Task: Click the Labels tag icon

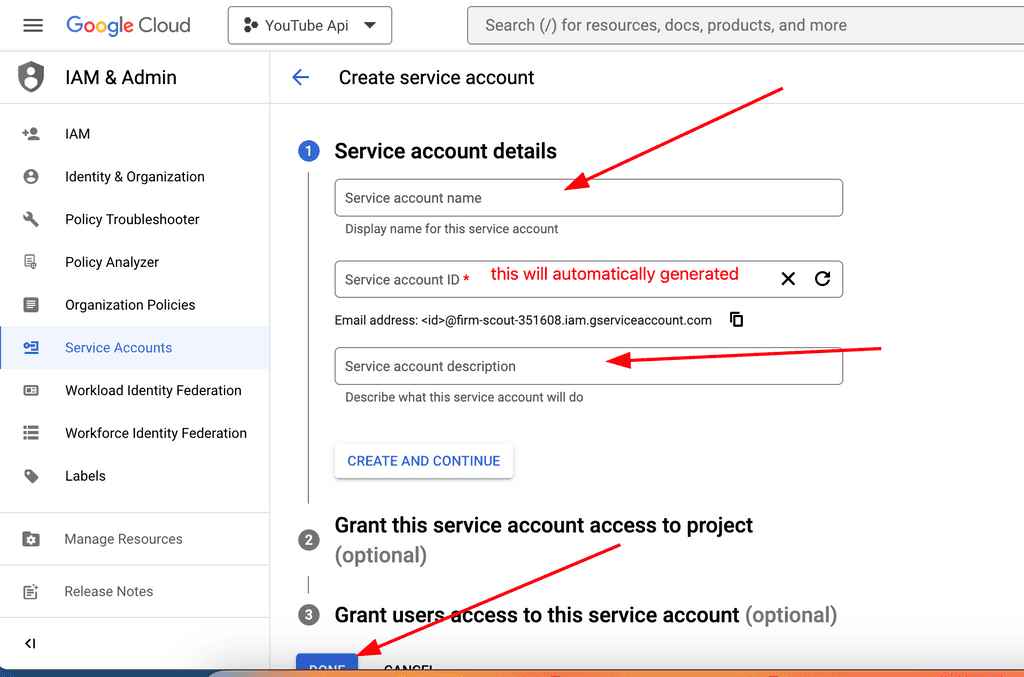Action: [31, 476]
